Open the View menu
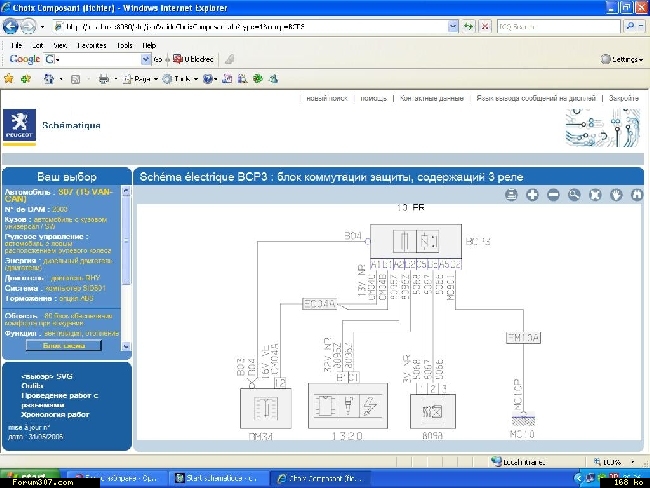 [x=60, y=45]
